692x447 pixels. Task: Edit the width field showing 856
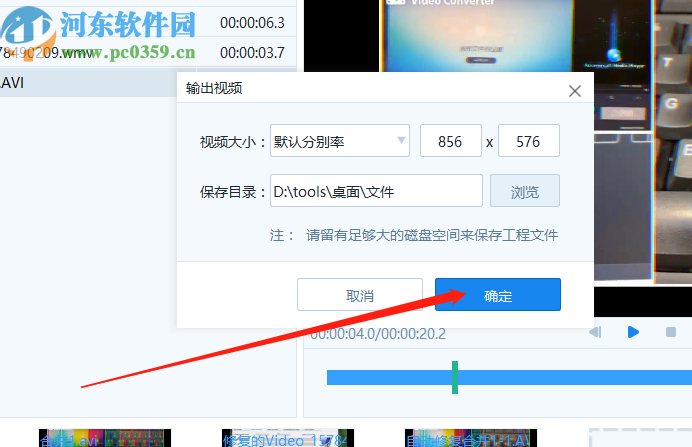pos(451,141)
